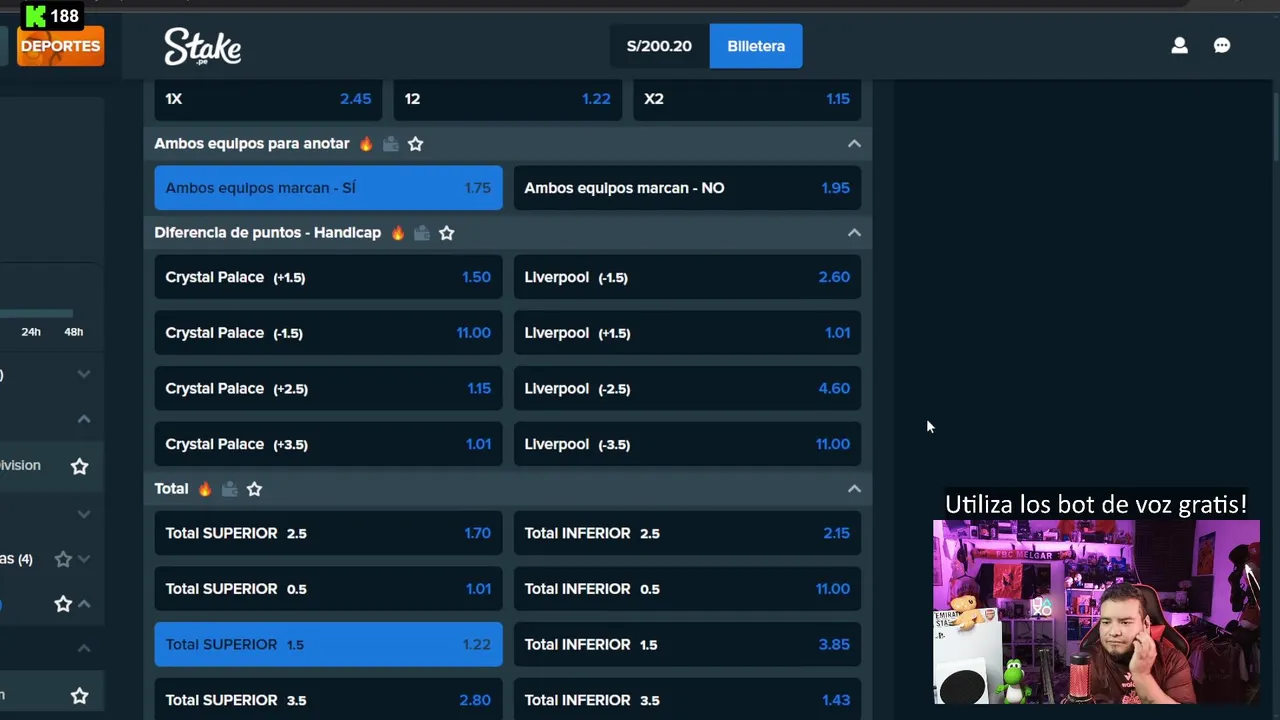
Task: Expand the sidebar chevron below 24h filter
Action: click(x=84, y=374)
